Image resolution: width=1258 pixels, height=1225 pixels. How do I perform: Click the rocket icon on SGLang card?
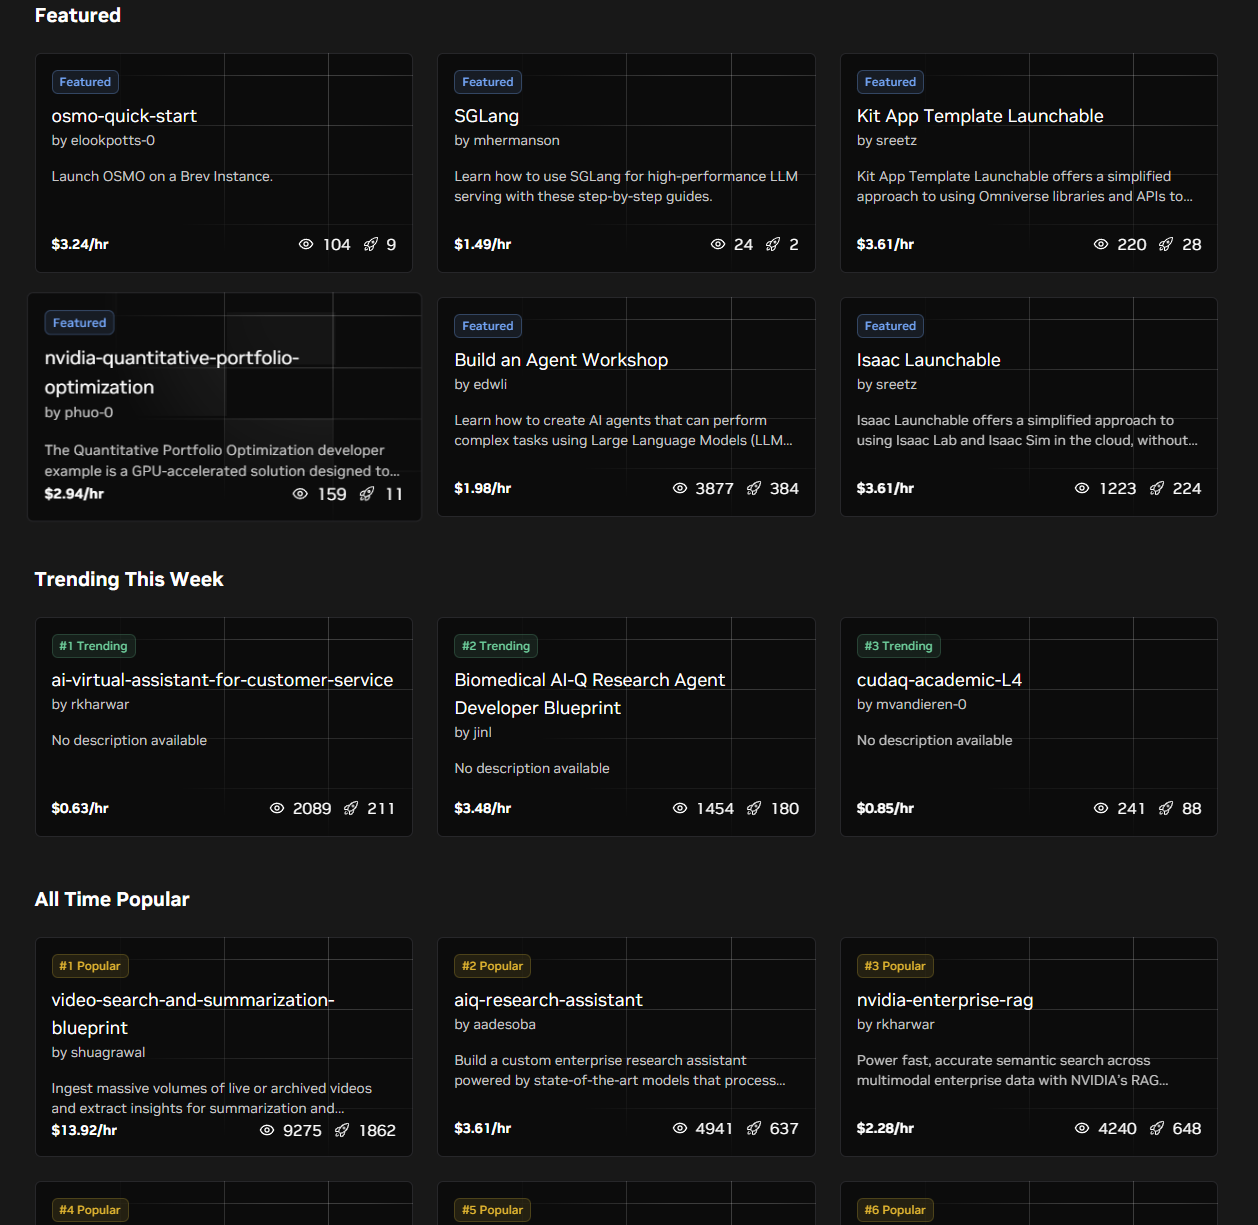(773, 244)
